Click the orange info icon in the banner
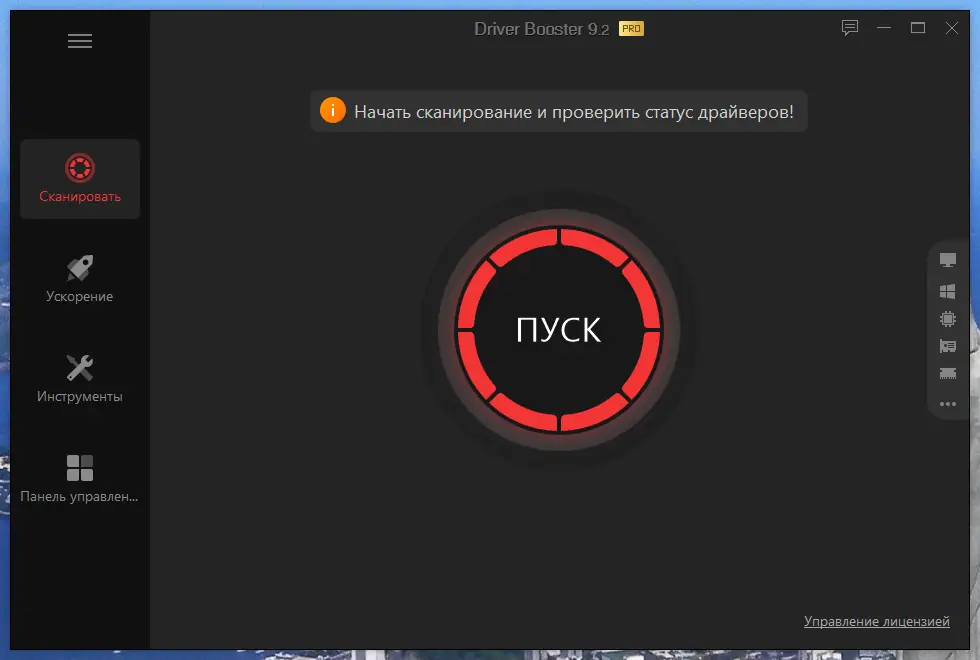980x660 pixels. (332, 111)
